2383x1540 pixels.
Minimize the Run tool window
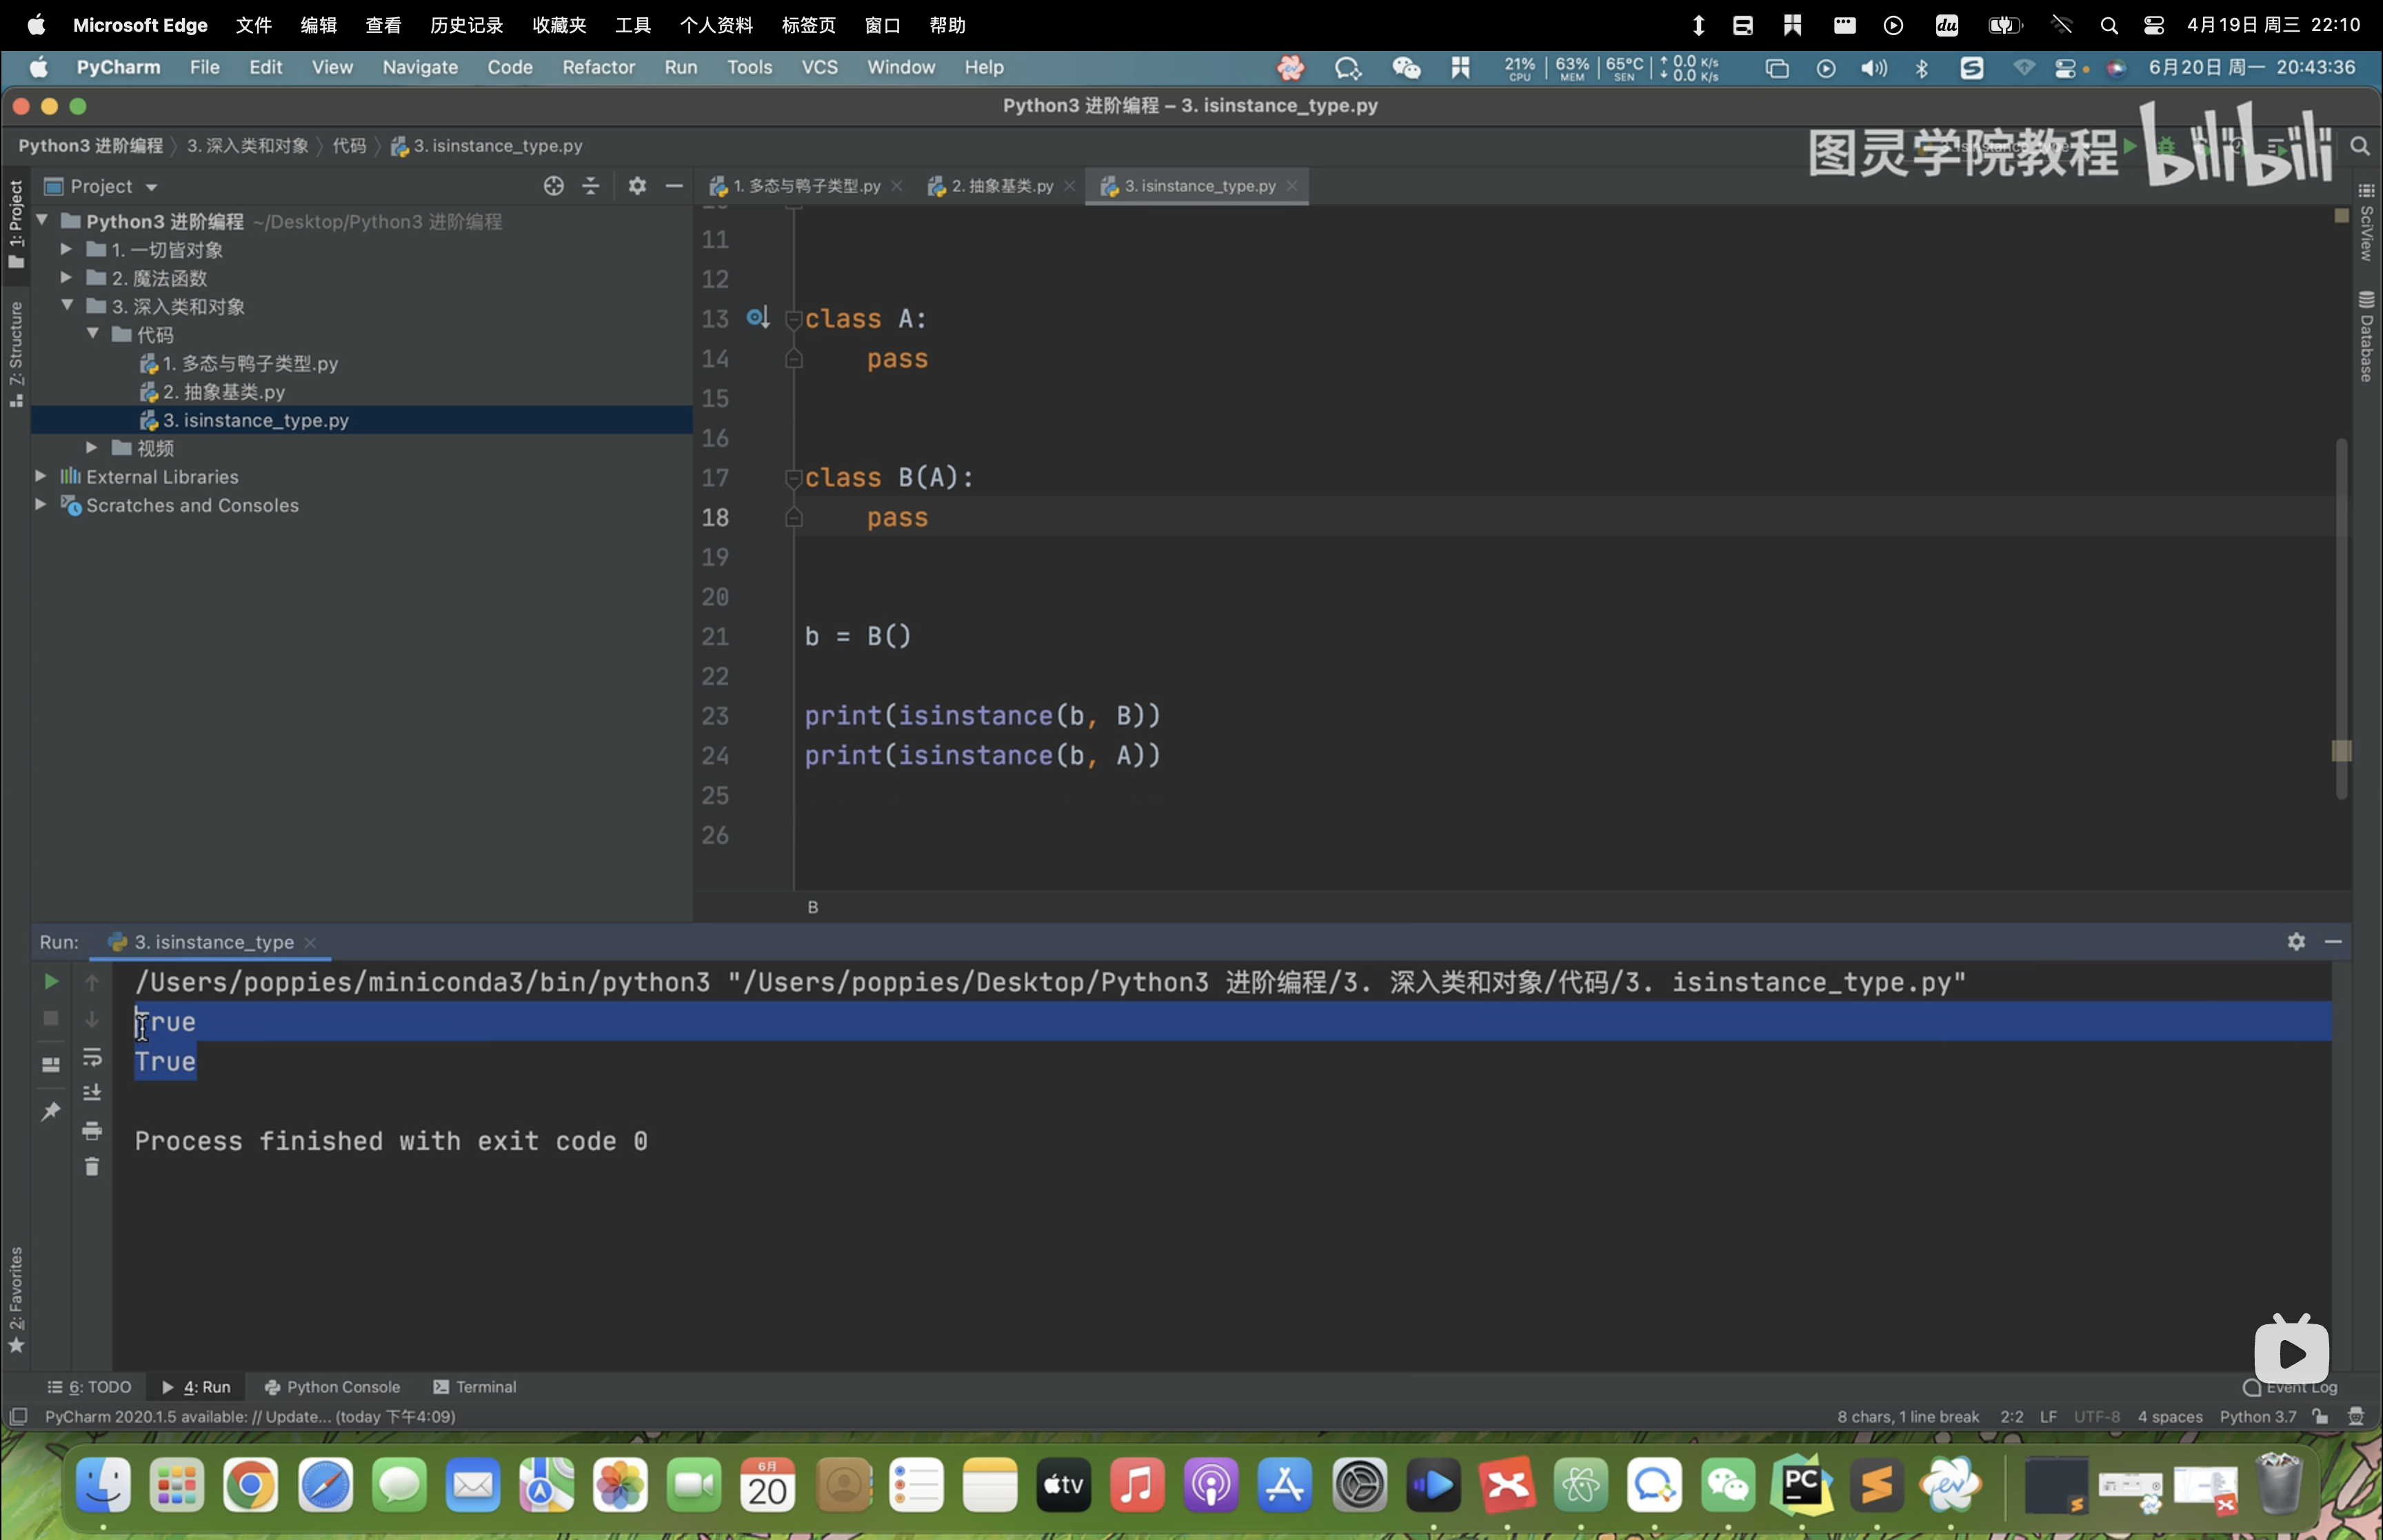click(x=2333, y=942)
